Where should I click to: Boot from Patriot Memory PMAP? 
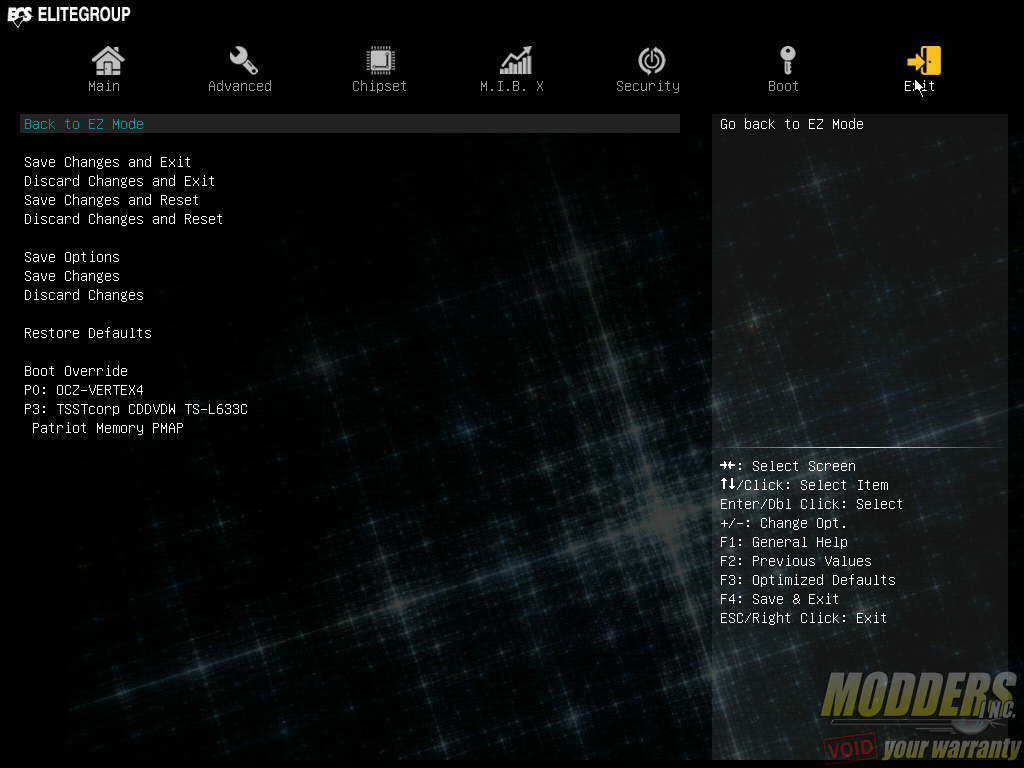108,428
